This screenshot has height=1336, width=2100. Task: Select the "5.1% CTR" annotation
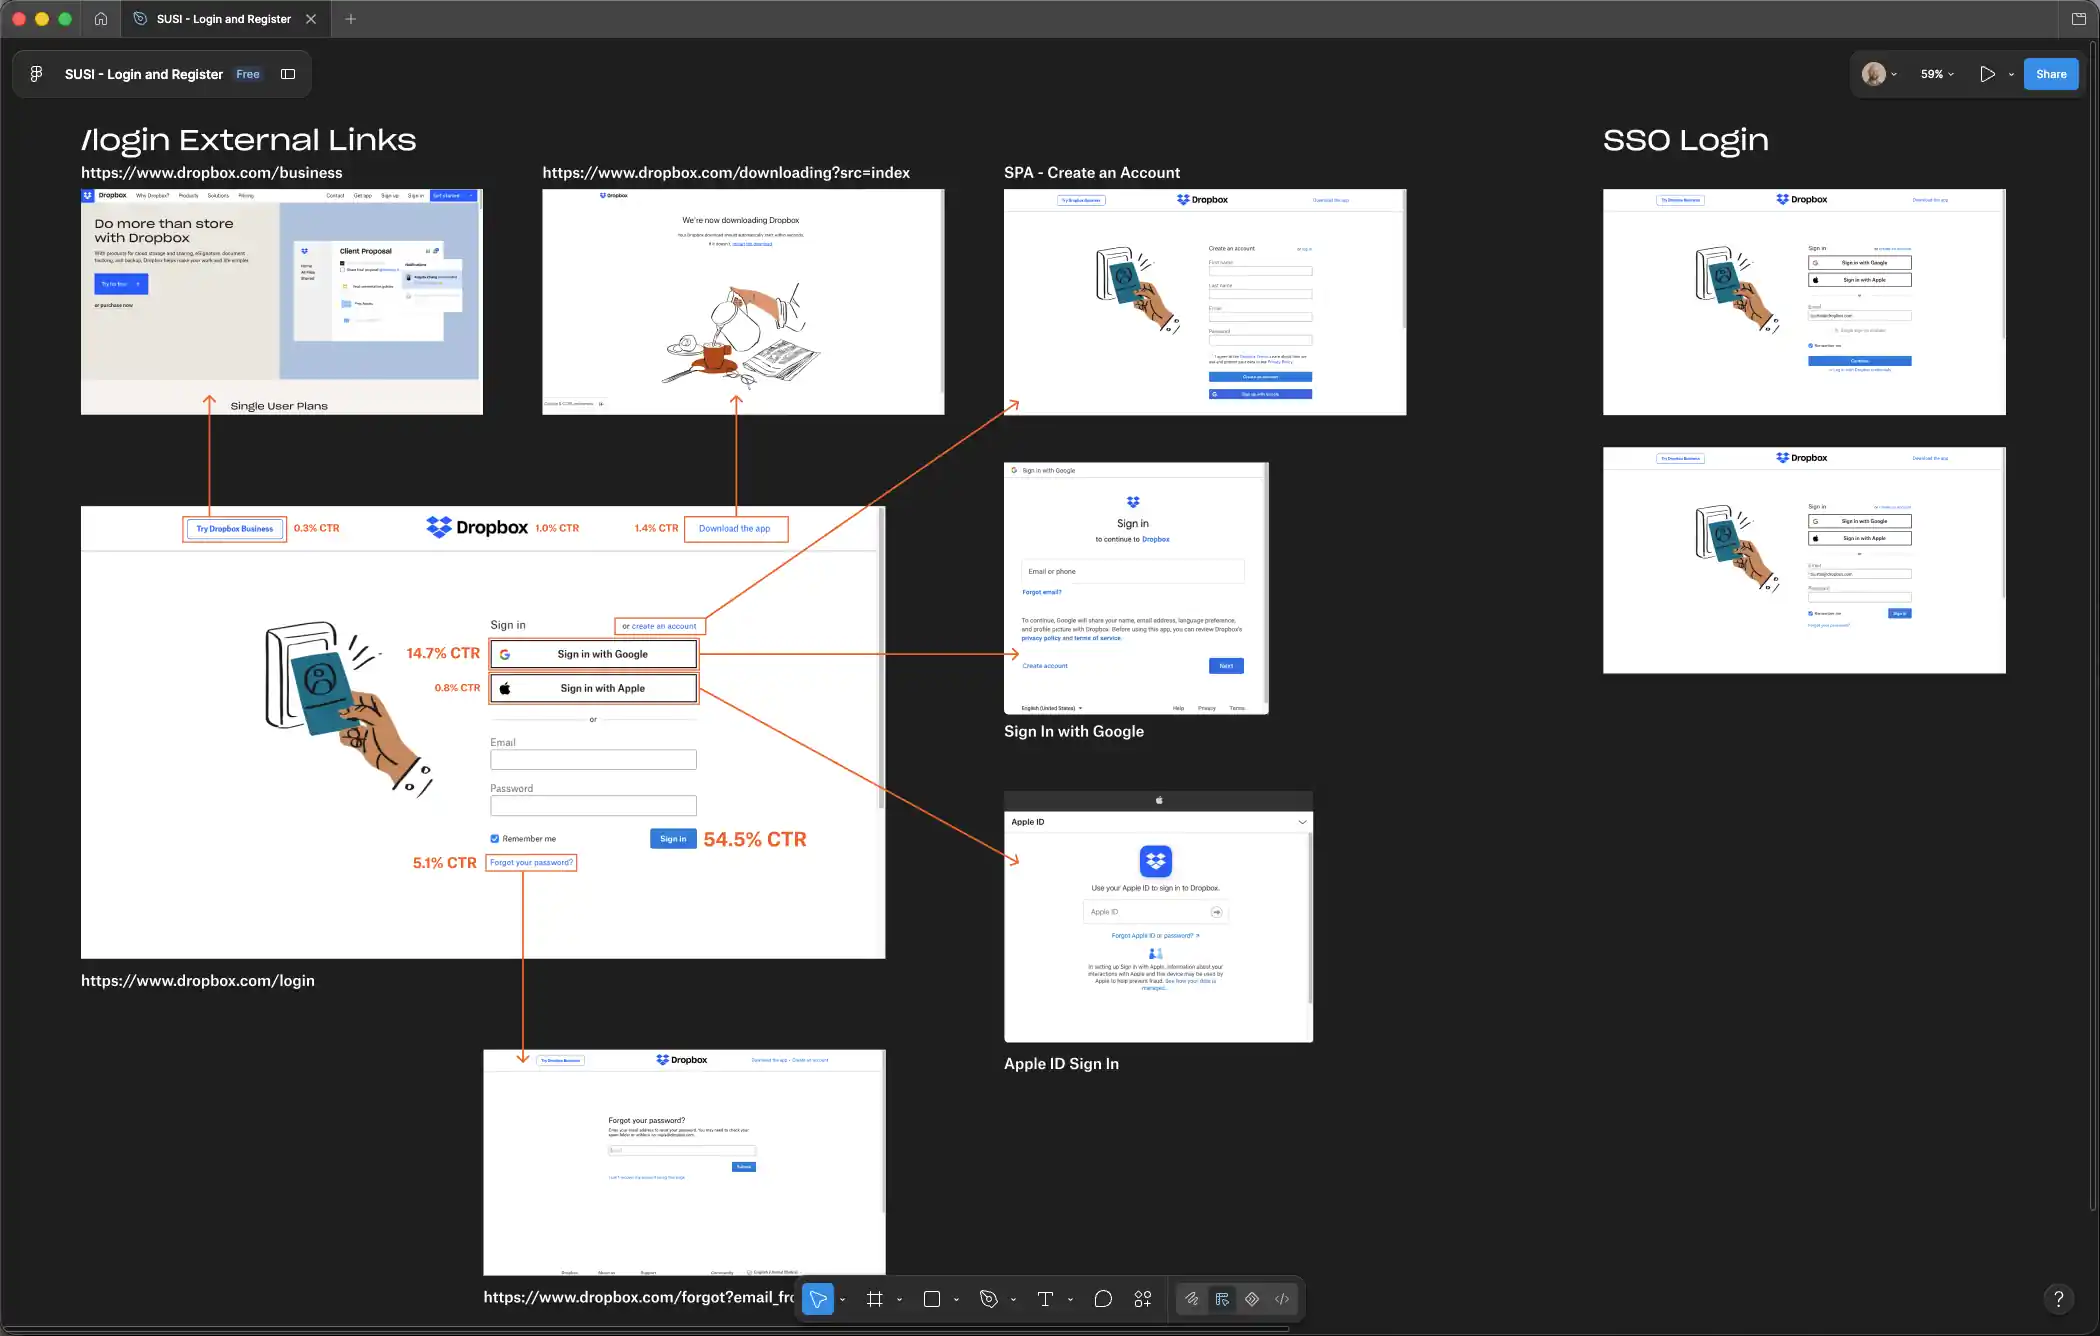445,863
